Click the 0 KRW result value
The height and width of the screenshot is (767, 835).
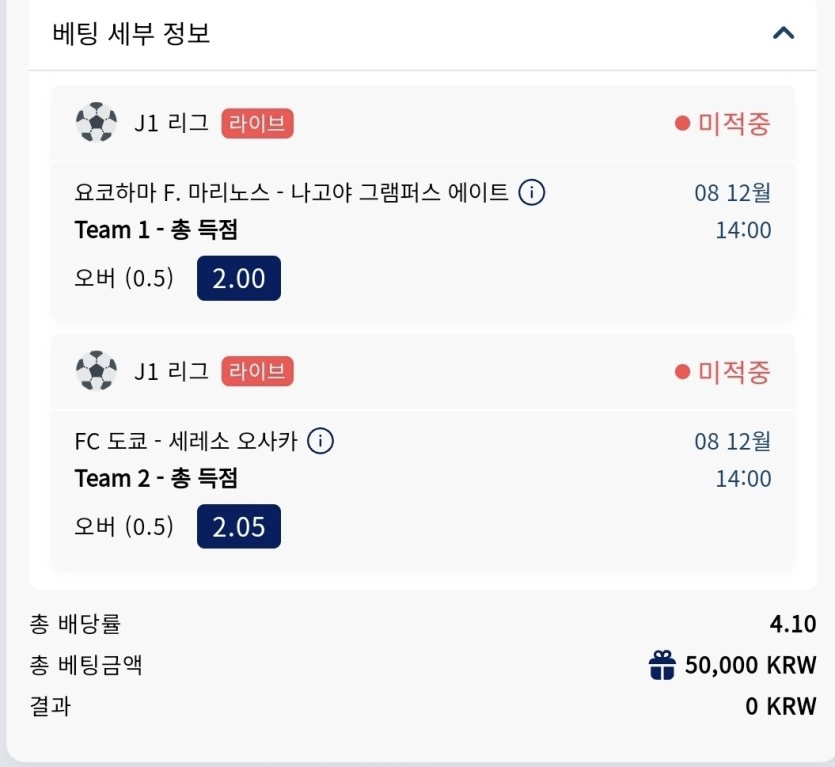781,706
